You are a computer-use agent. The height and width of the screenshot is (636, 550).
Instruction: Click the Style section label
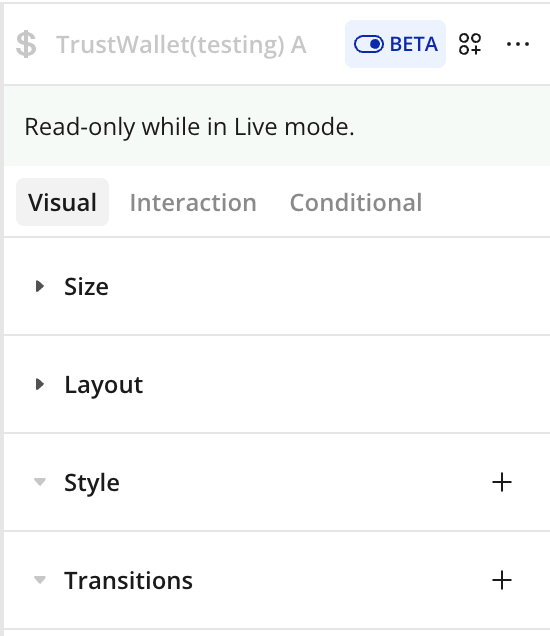pyautogui.click(x=92, y=483)
